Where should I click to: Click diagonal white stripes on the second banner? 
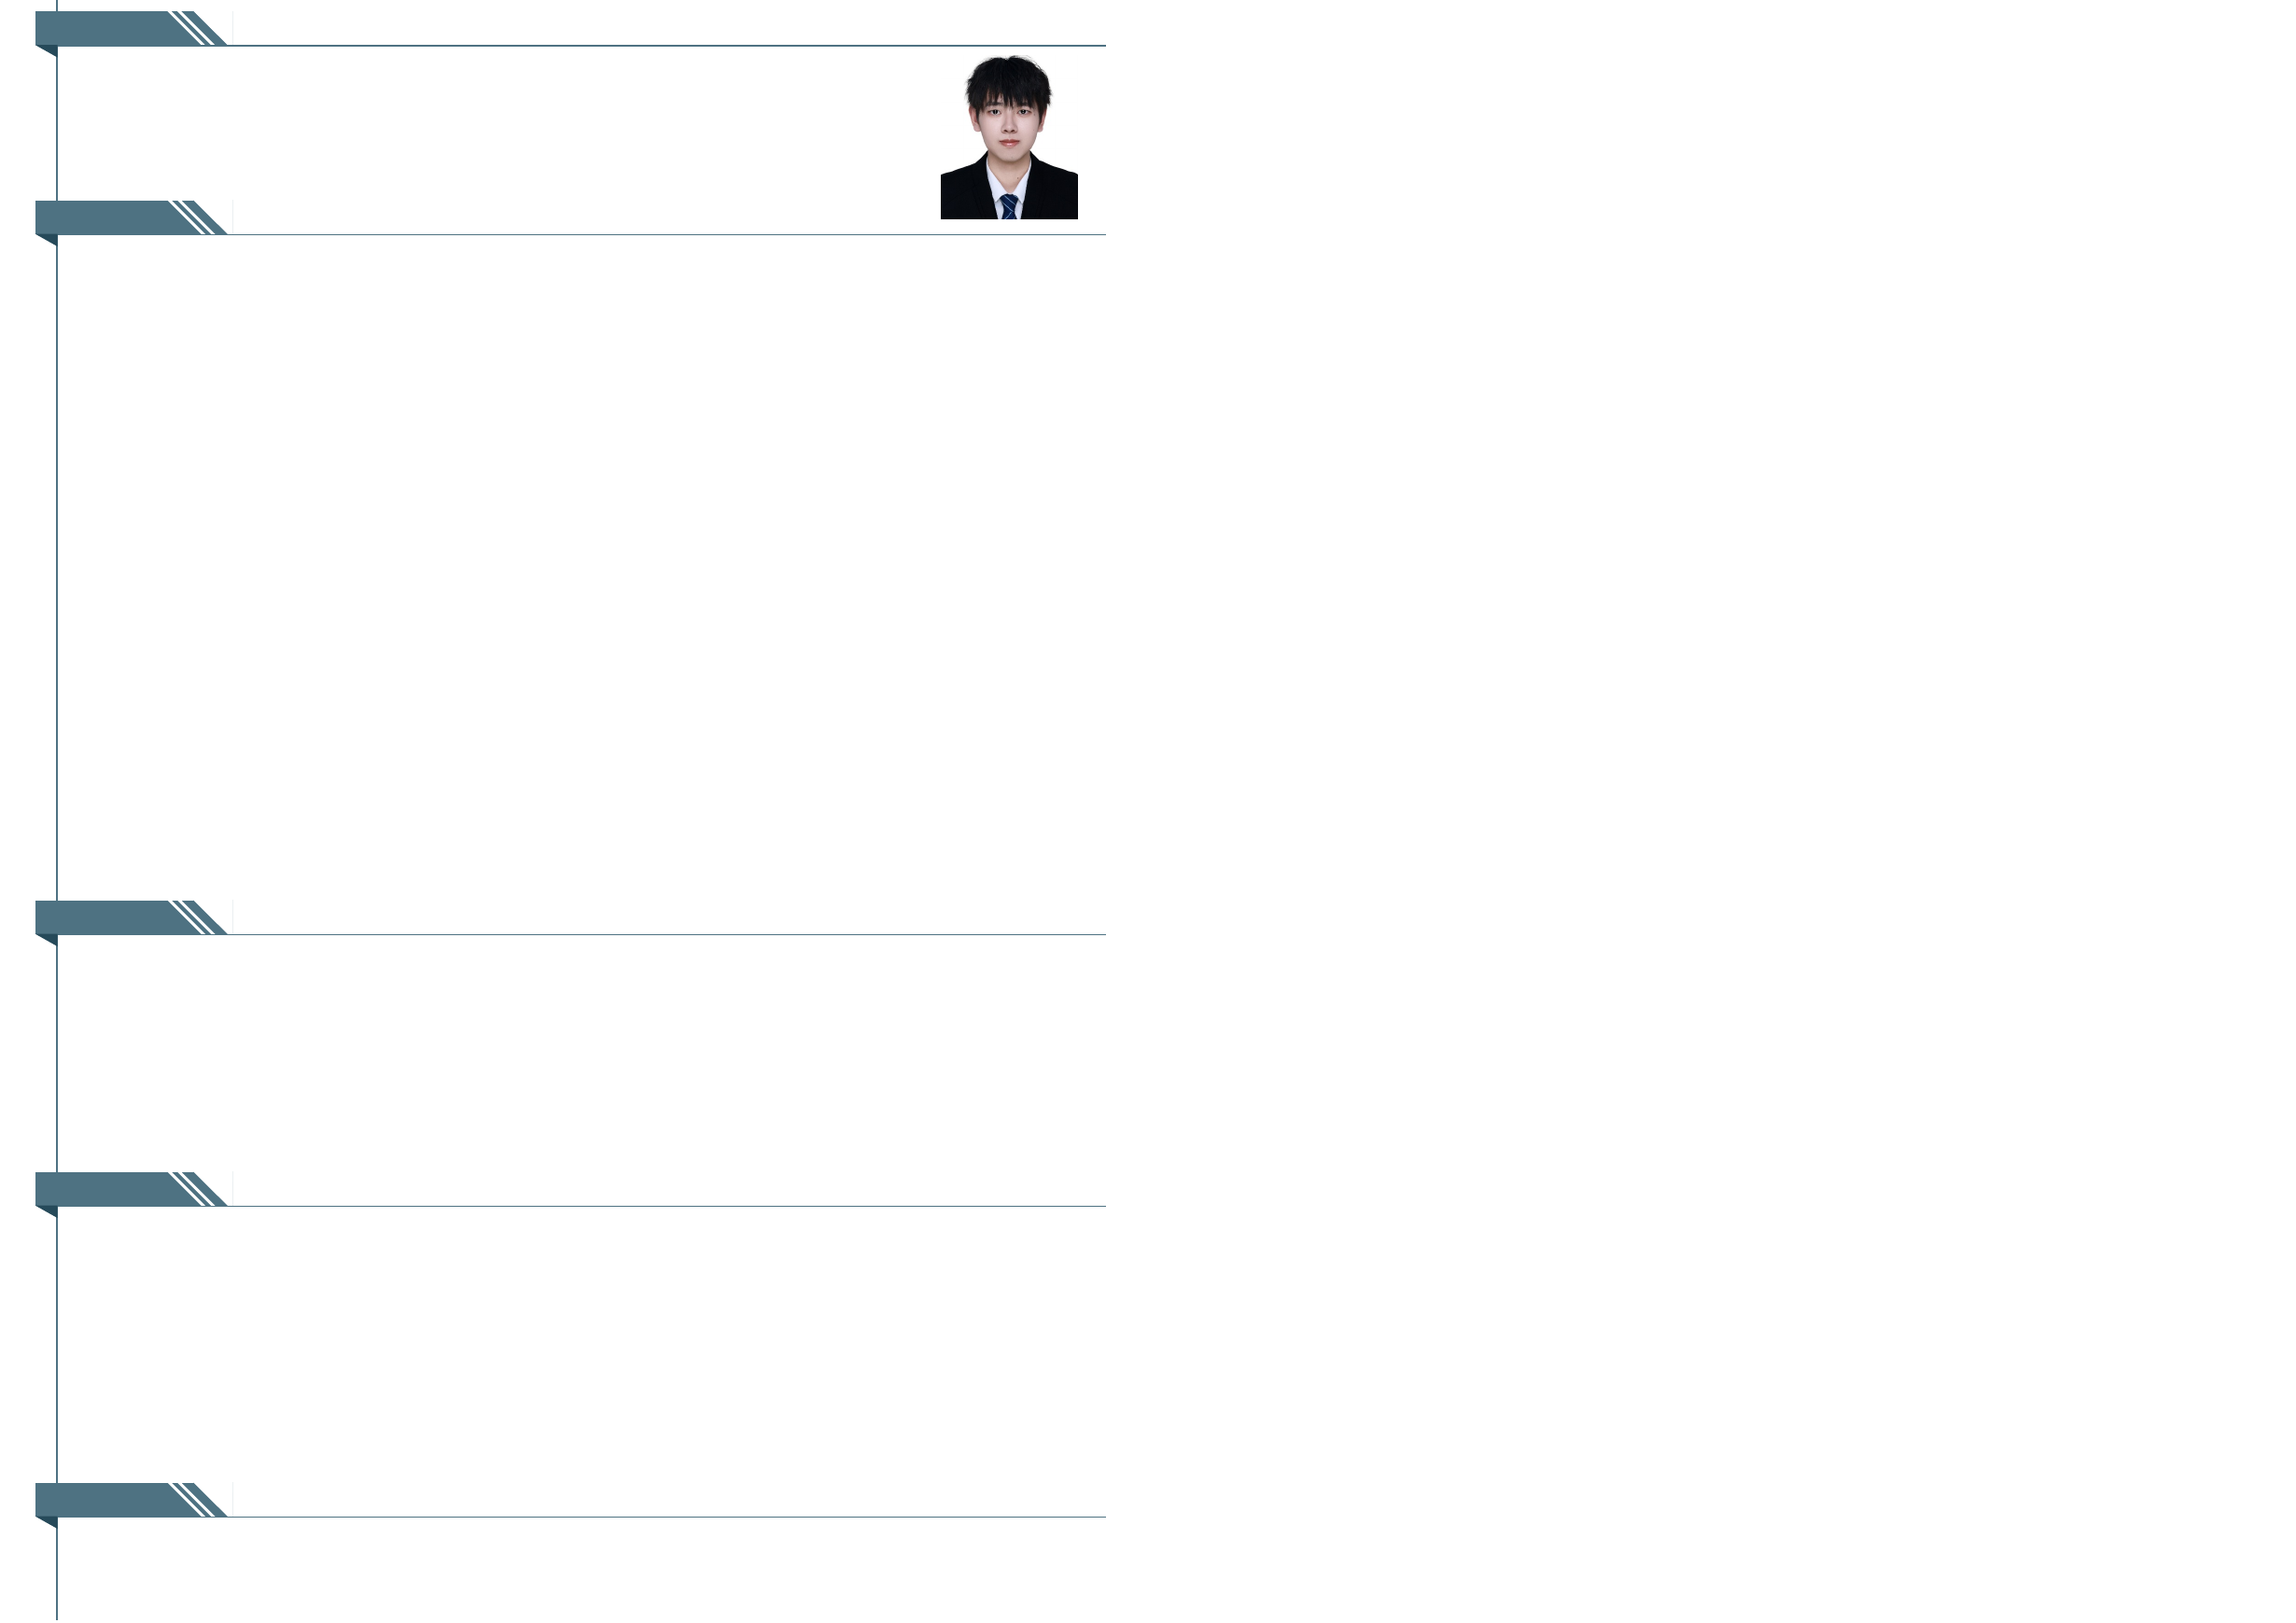pyautogui.click(x=194, y=217)
